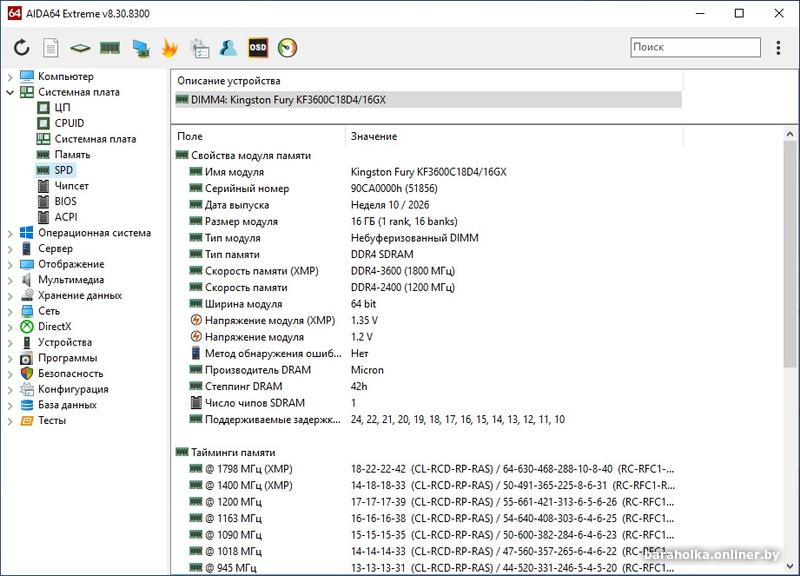Click the Значение column header
This screenshot has height=576, width=800.
pyautogui.click(x=373, y=136)
